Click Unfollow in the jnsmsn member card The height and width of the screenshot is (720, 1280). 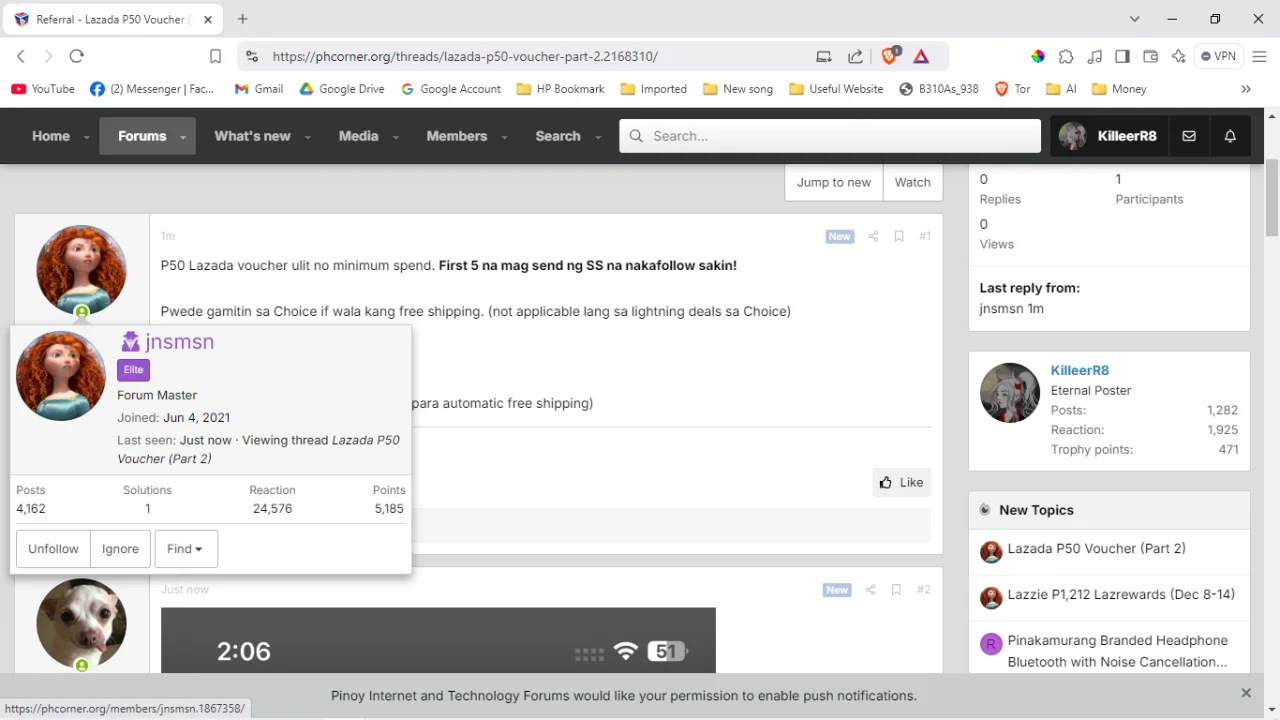click(x=53, y=549)
